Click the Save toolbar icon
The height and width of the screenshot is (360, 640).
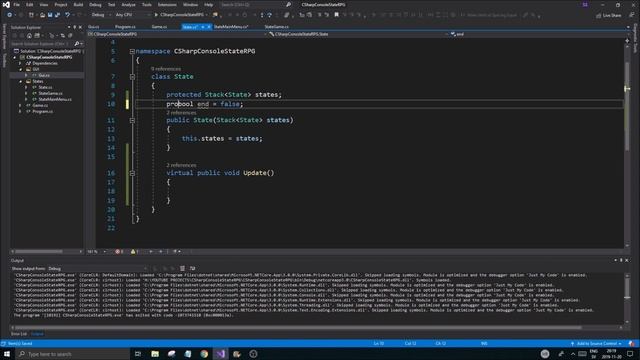coord(50,15)
